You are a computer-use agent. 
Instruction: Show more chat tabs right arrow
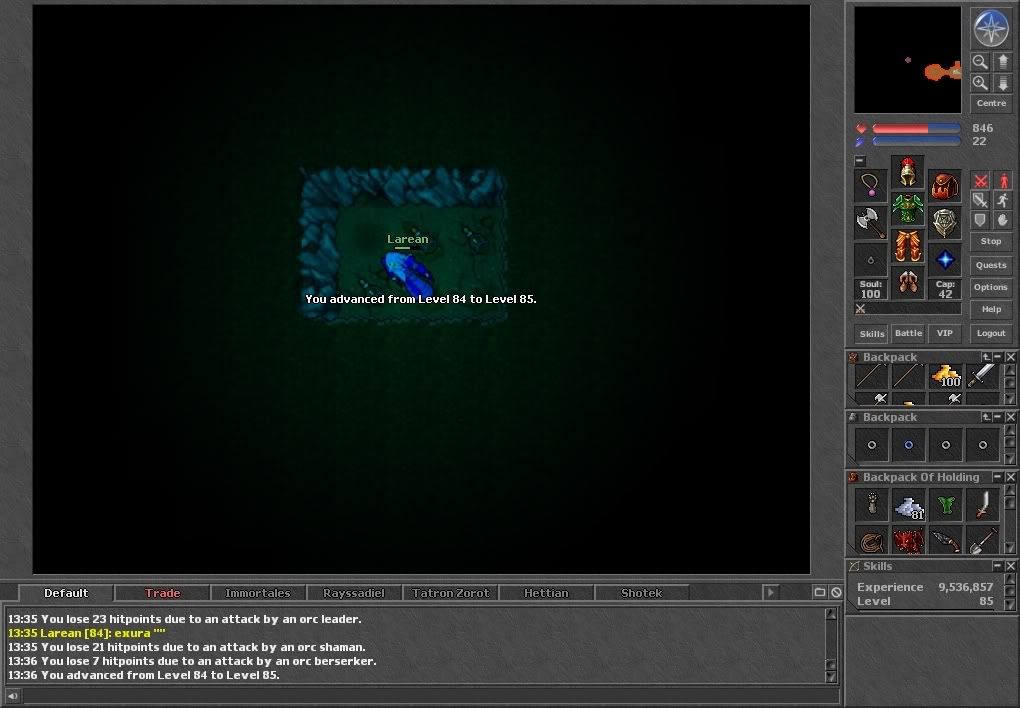pyautogui.click(x=770, y=592)
